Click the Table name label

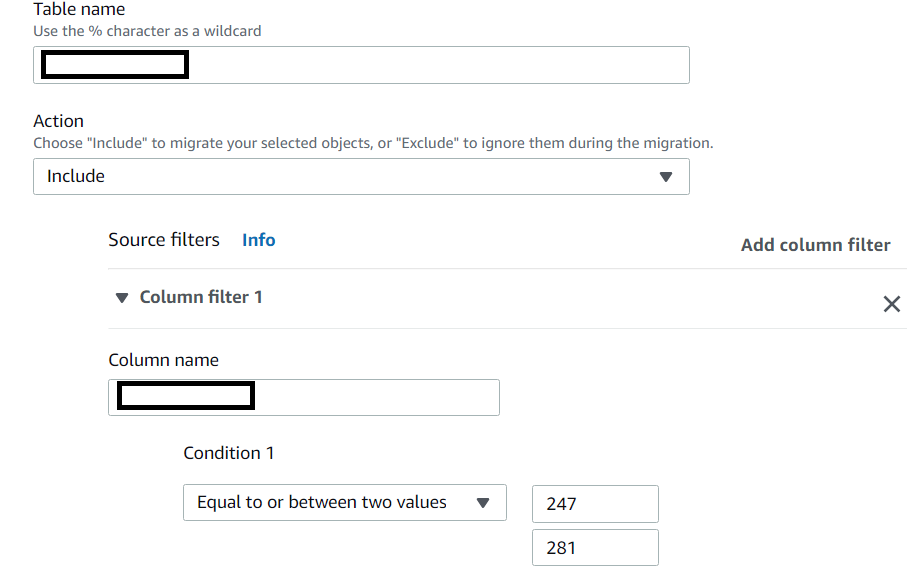tap(79, 9)
